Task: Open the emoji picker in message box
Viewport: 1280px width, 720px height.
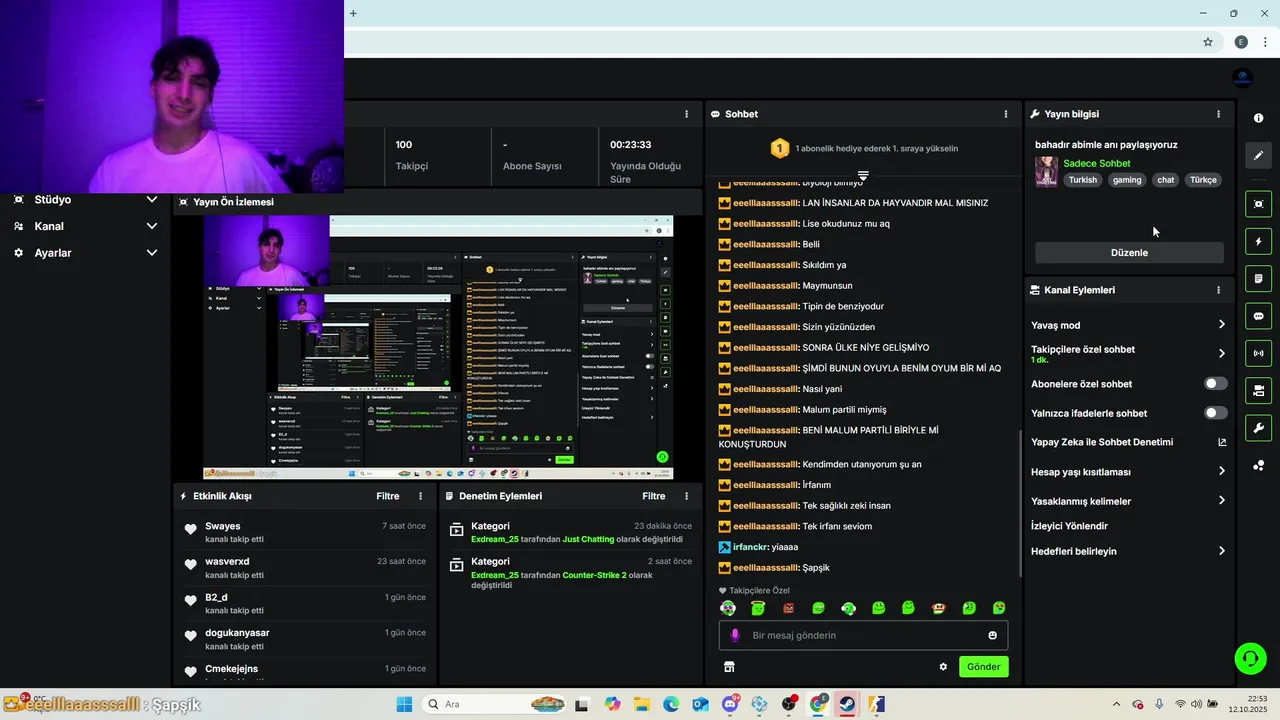Action: click(x=992, y=635)
